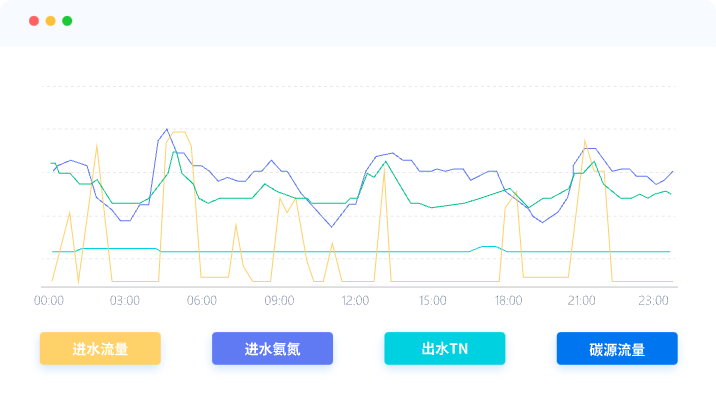
Task: Click the cyan line bump before 18:00
Action: pyautogui.click(x=490, y=247)
